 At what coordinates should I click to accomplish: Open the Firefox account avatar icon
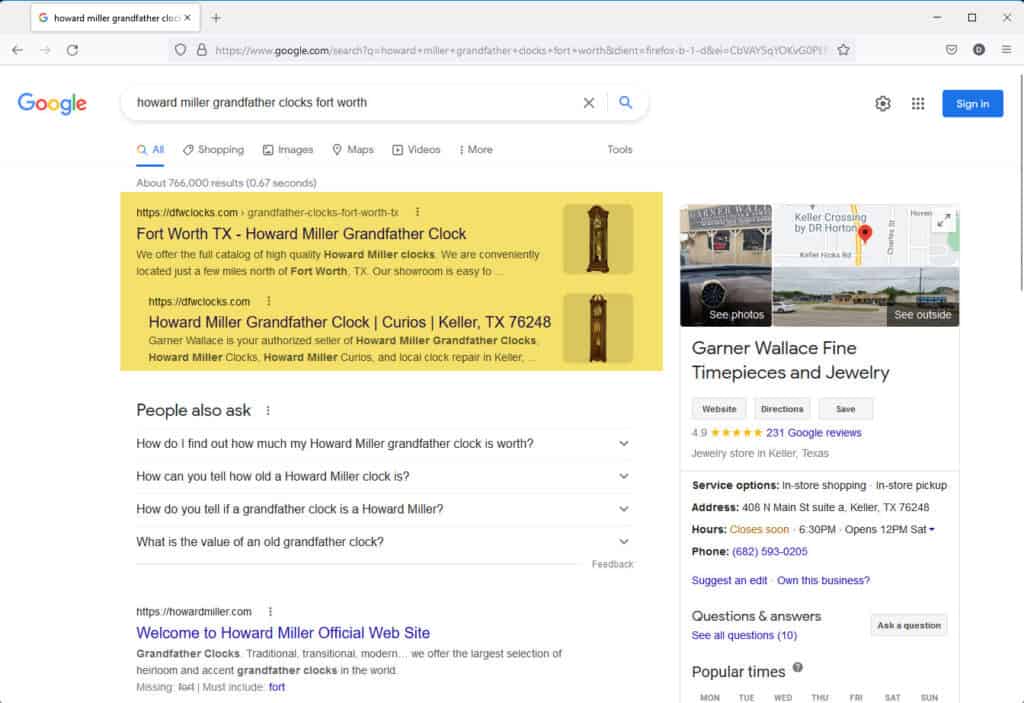[979, 50]
